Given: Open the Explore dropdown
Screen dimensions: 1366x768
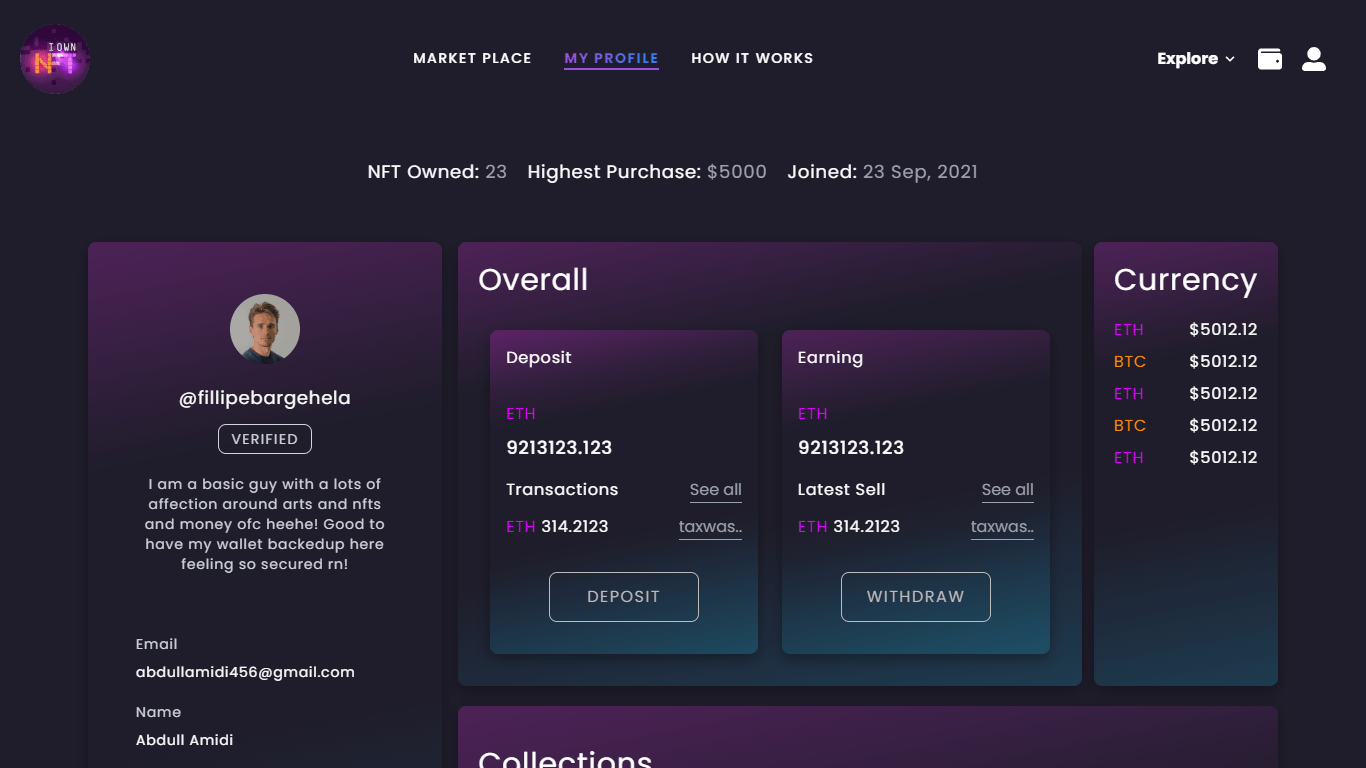Looking at the screenshot, I should click(1195, 58).
